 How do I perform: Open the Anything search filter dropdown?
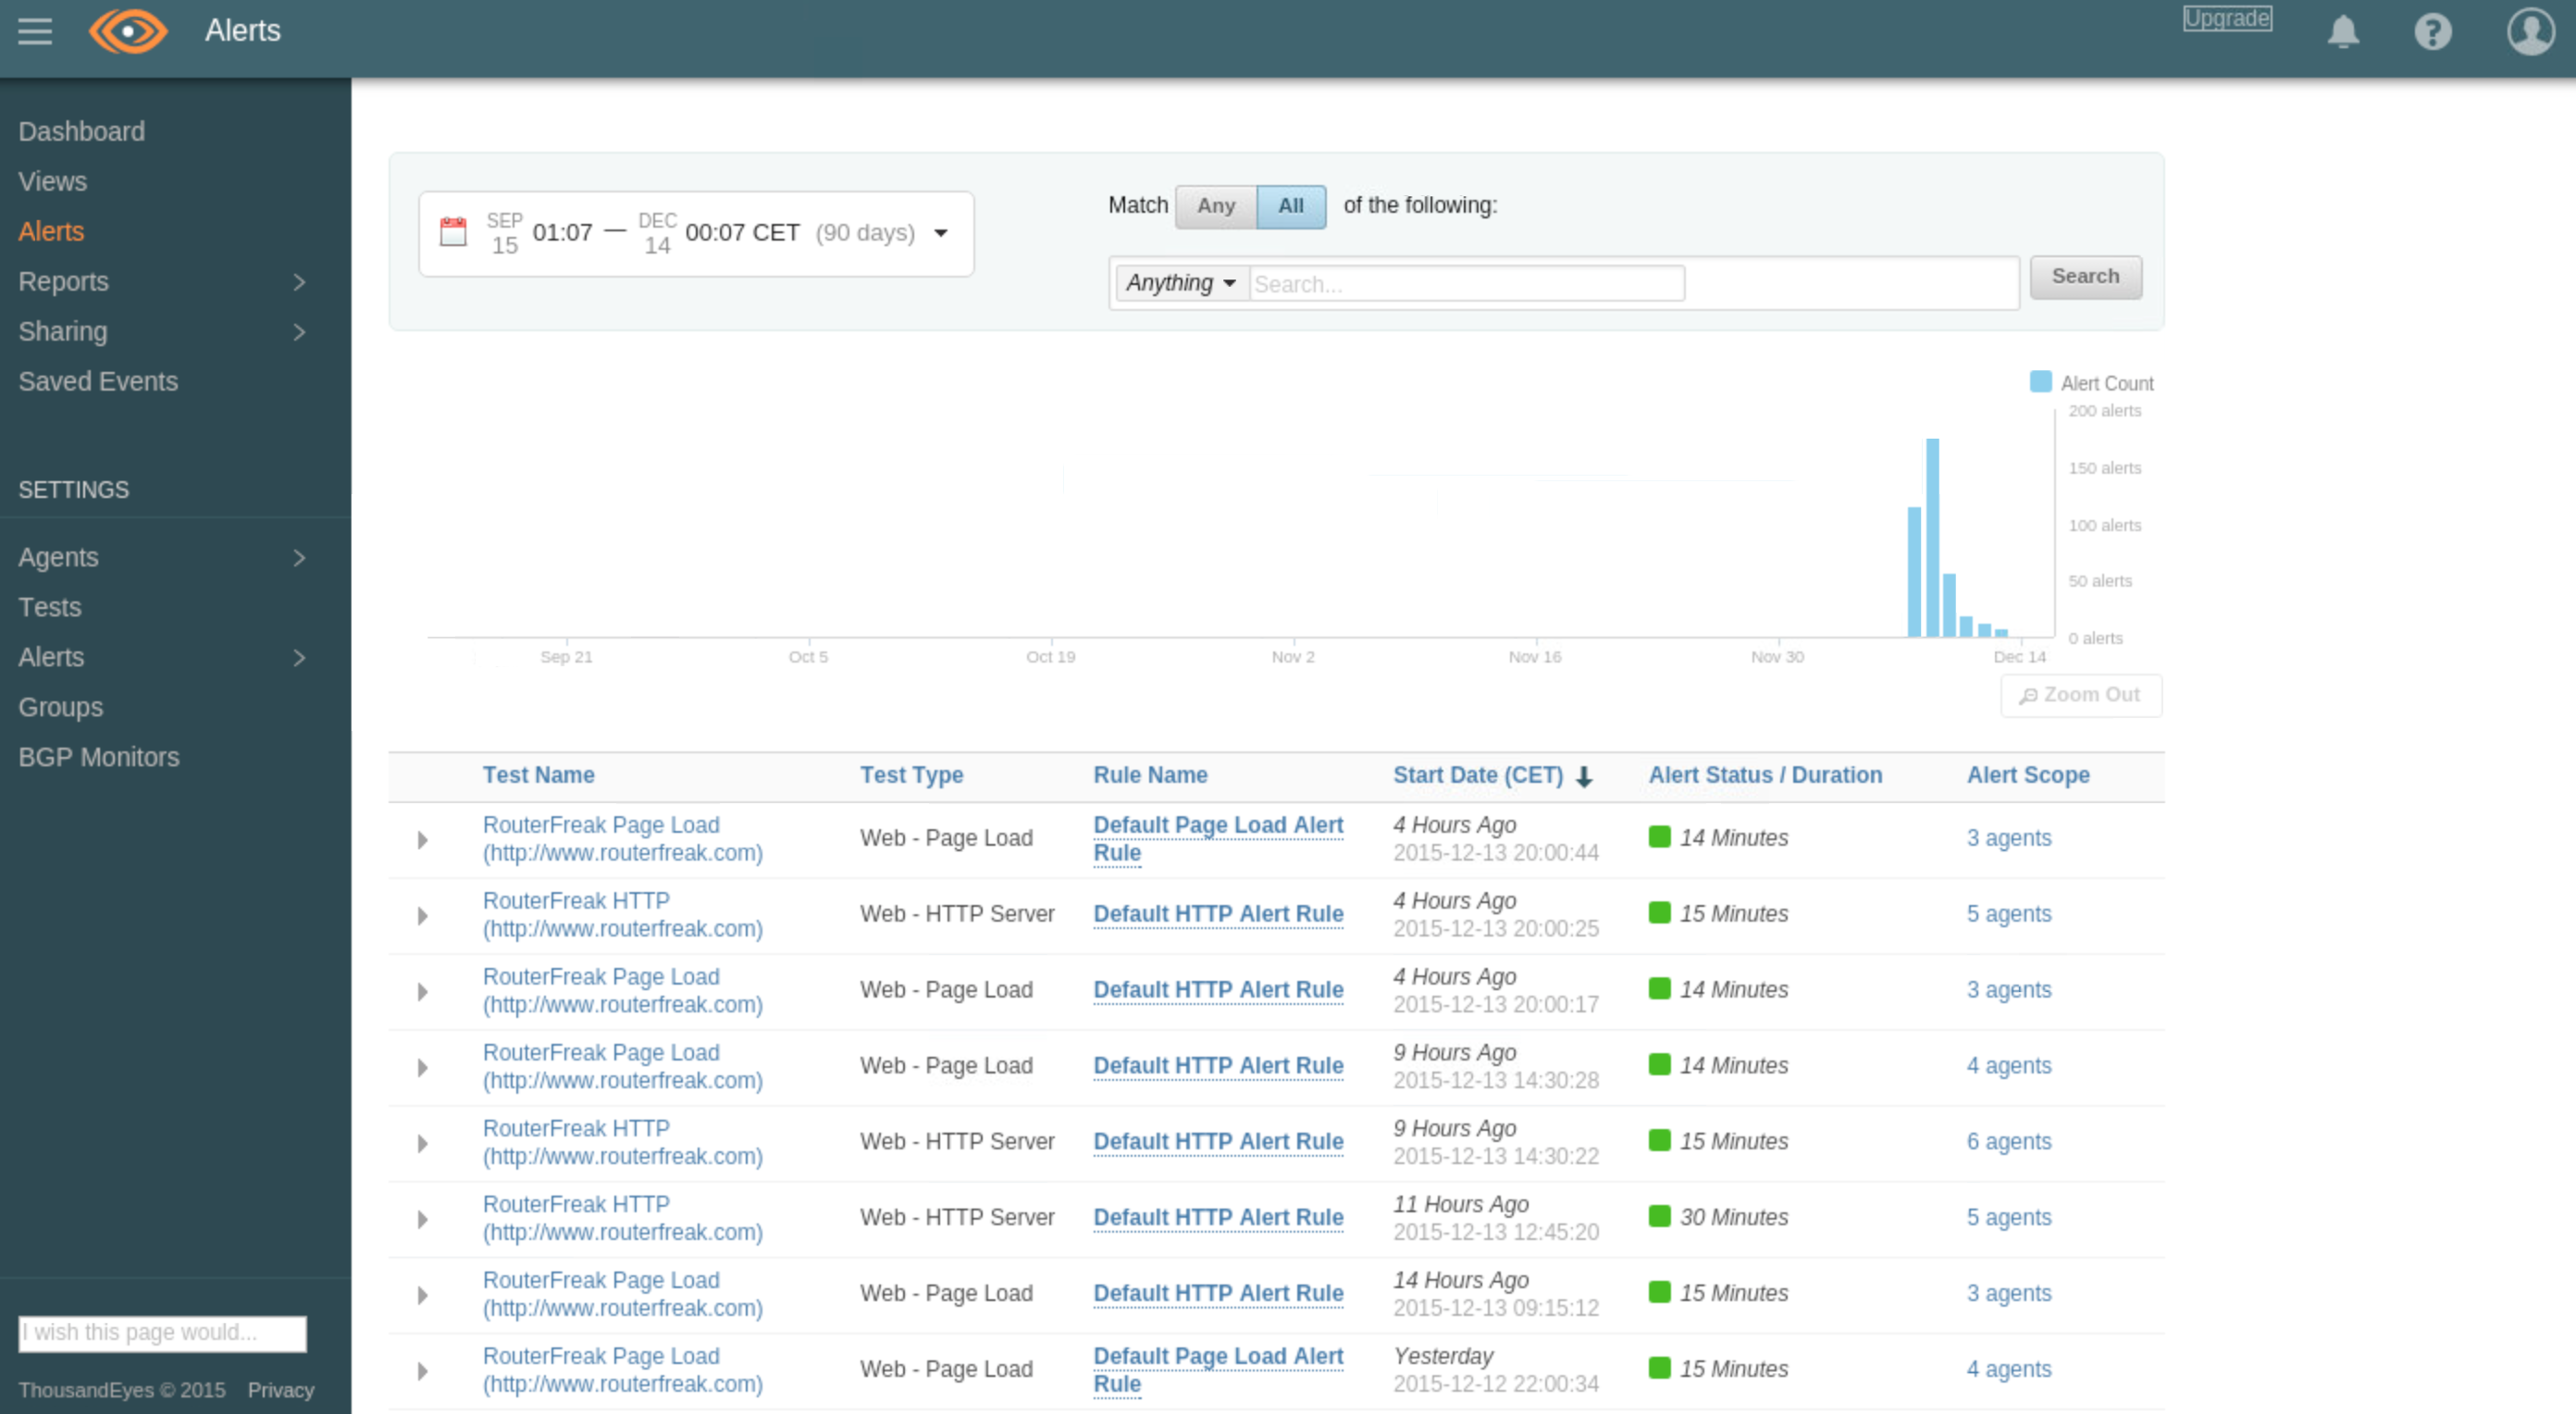tap(1180, 283)
